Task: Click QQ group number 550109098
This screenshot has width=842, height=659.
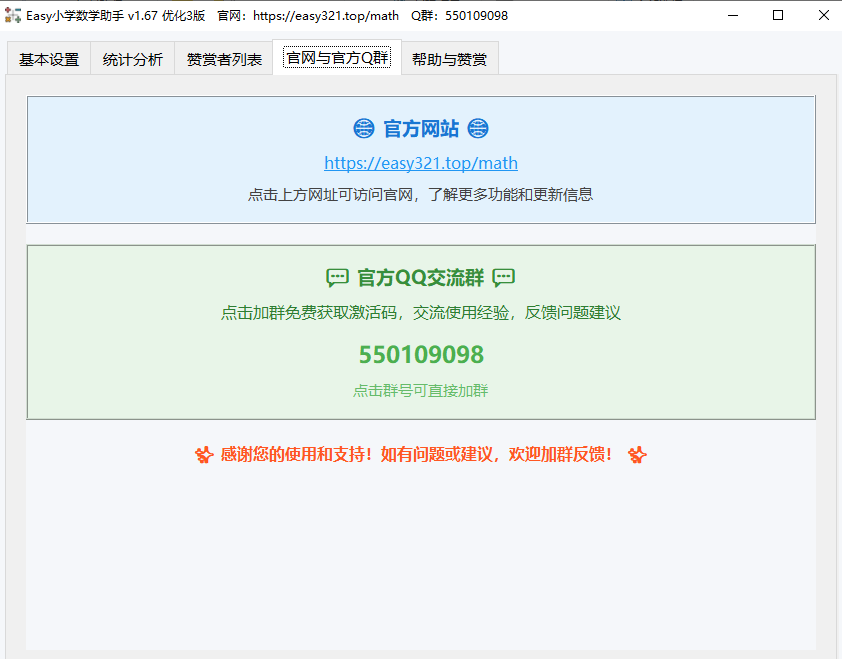Action: point(421,354)
